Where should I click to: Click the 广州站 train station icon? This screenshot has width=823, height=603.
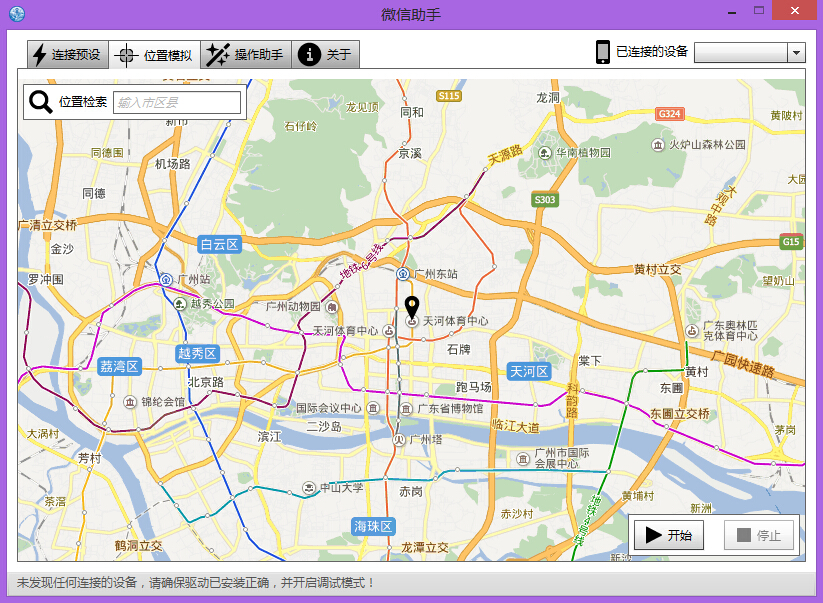pos(166,279)
